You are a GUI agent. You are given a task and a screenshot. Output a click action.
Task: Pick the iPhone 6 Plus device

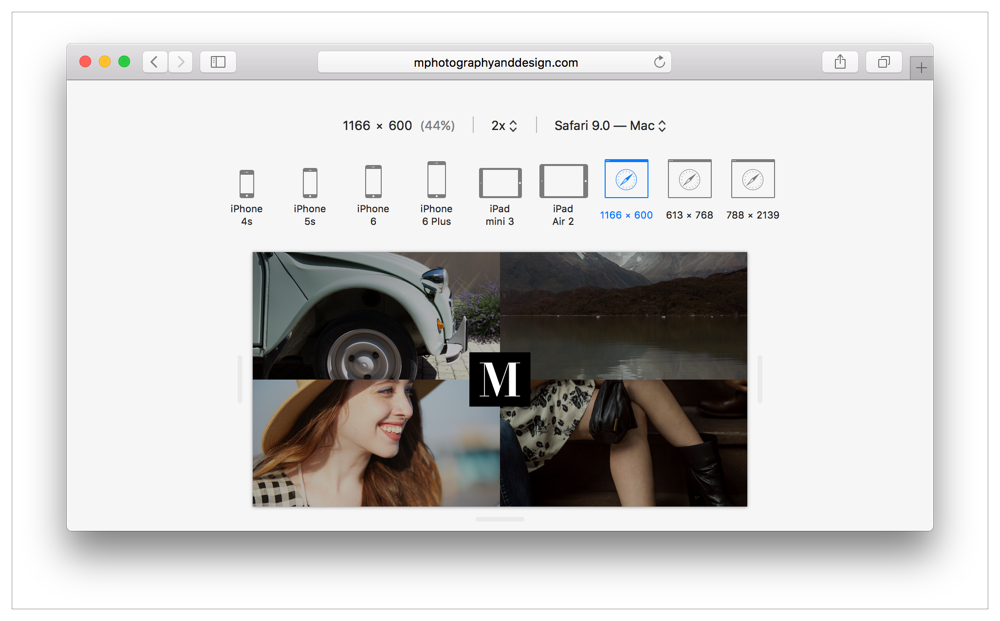click(x=436, y=181)
